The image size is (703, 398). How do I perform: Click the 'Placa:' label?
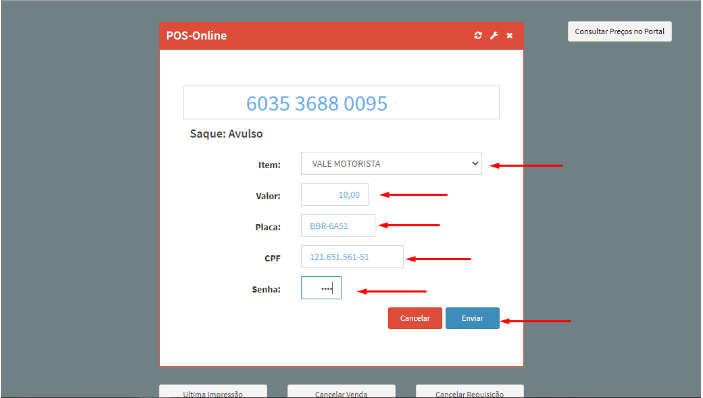click(x=268, y=227)
